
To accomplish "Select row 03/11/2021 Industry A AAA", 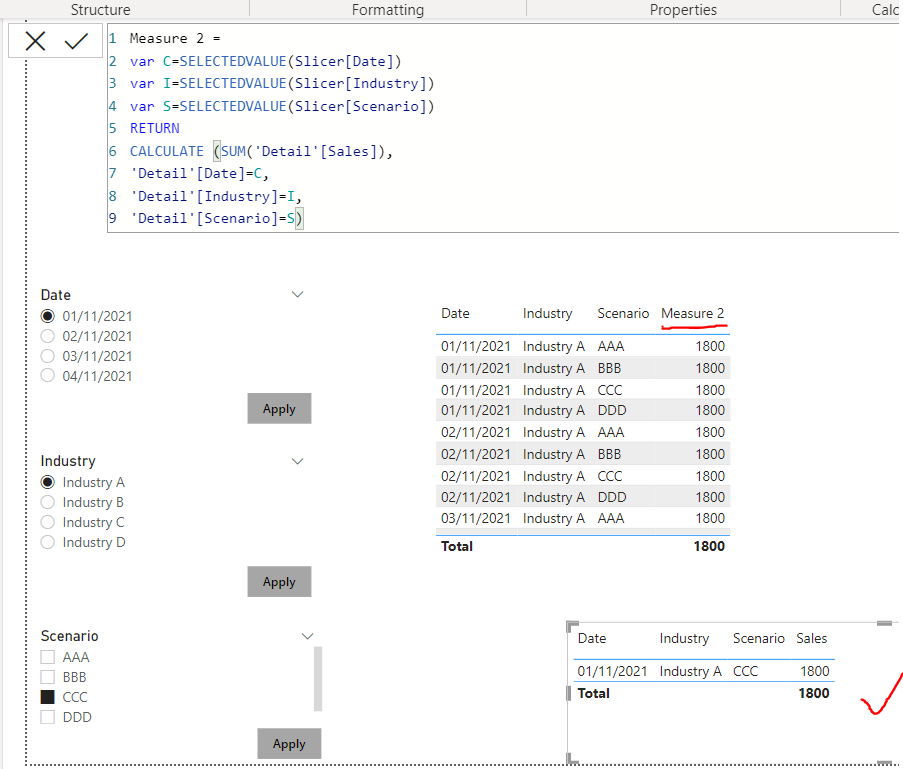I will point(583,518).
